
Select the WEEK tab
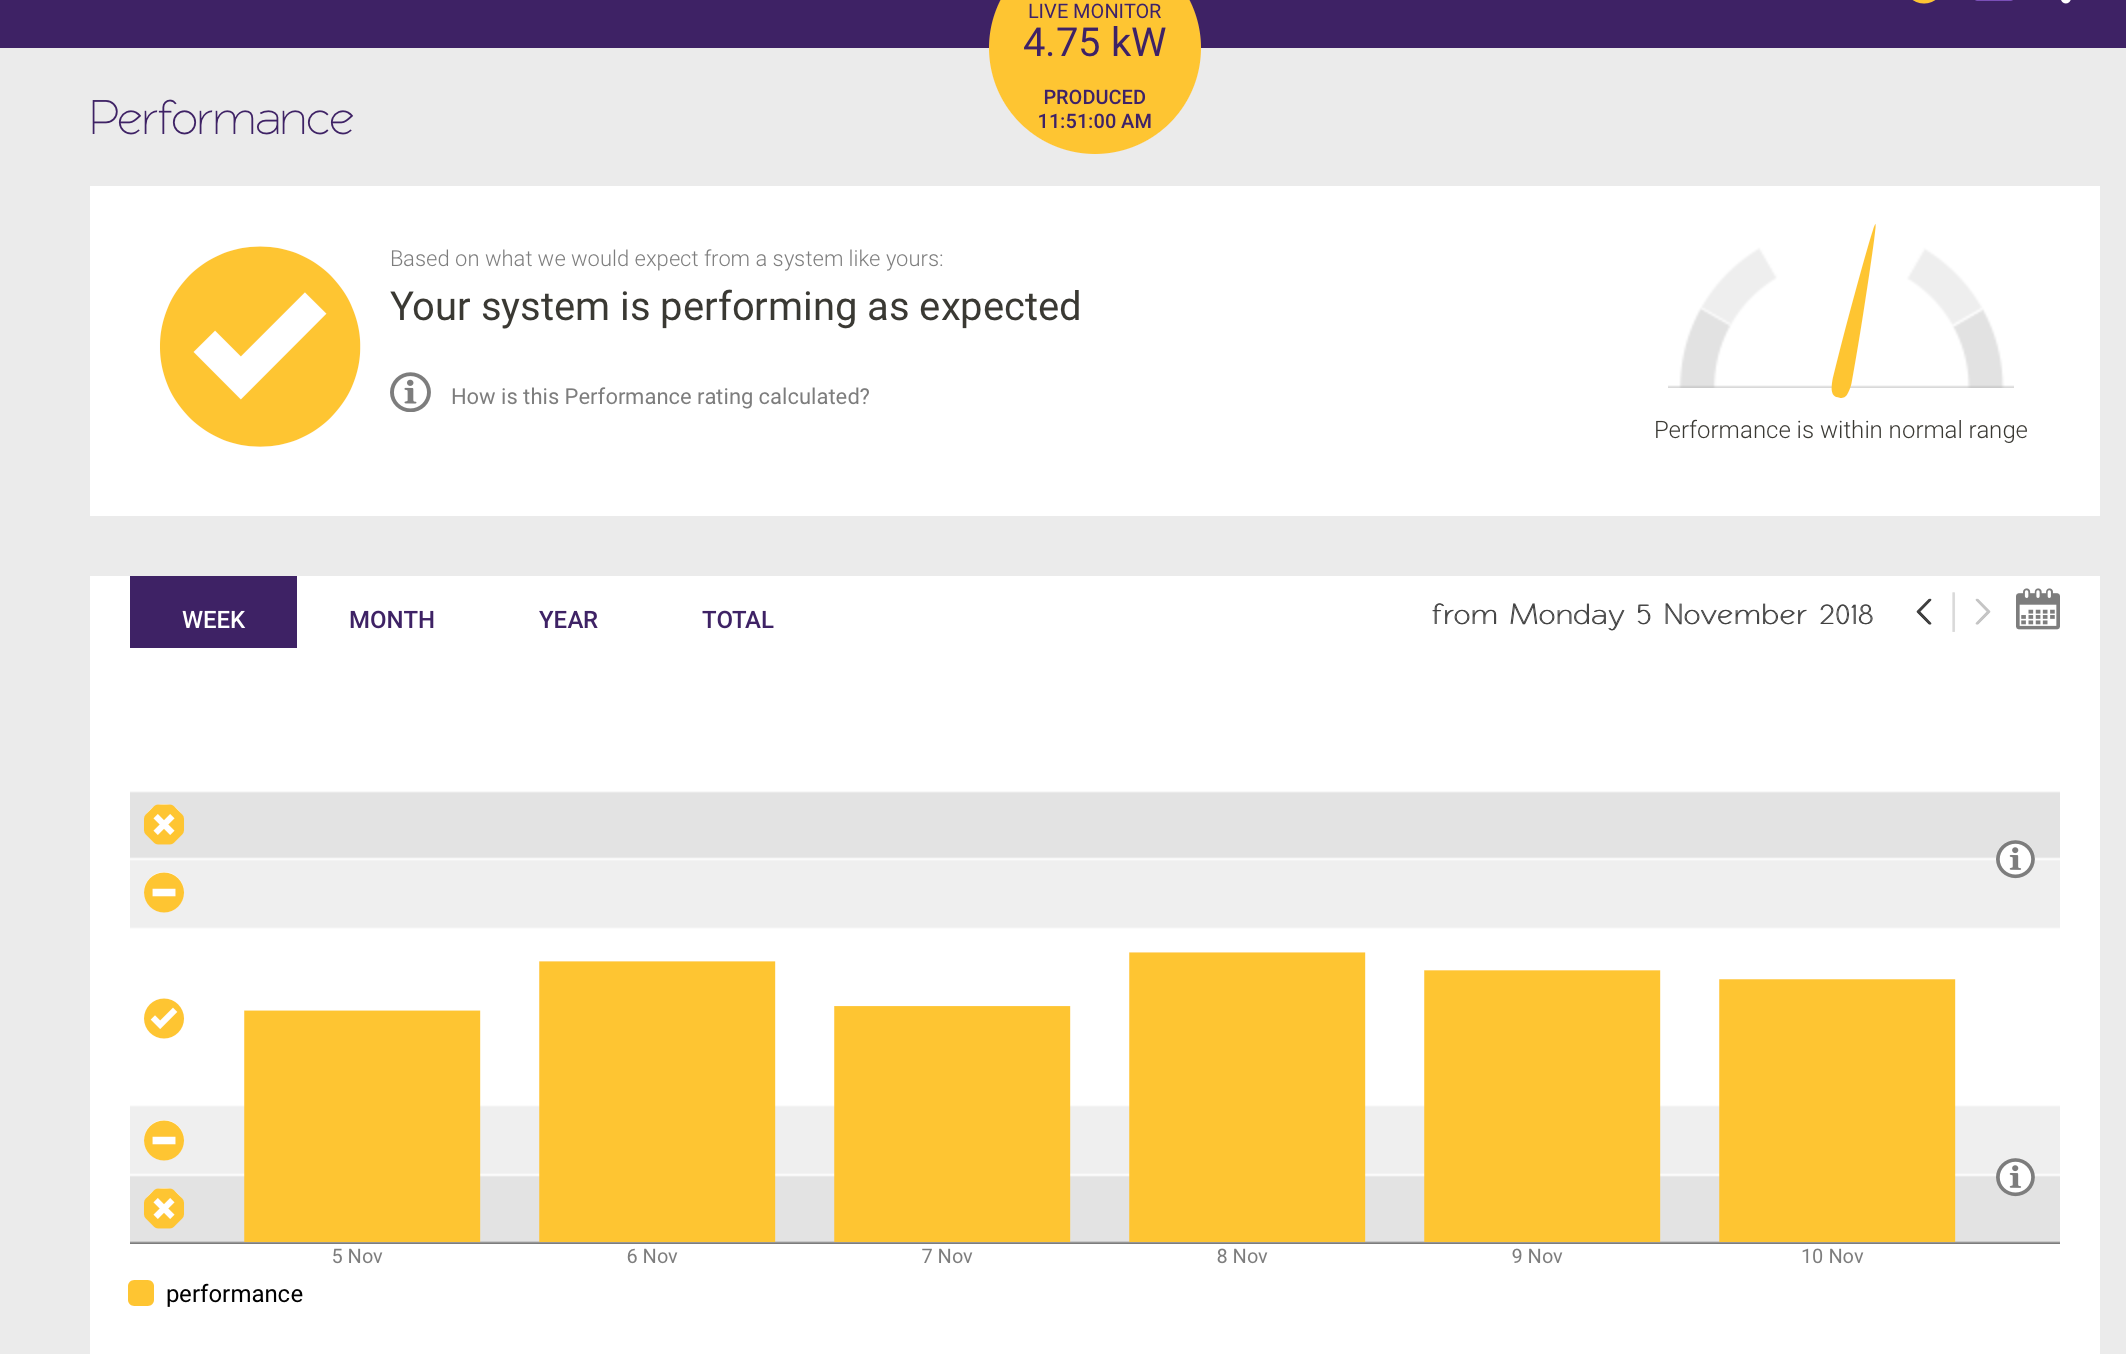tap(213, 612)
